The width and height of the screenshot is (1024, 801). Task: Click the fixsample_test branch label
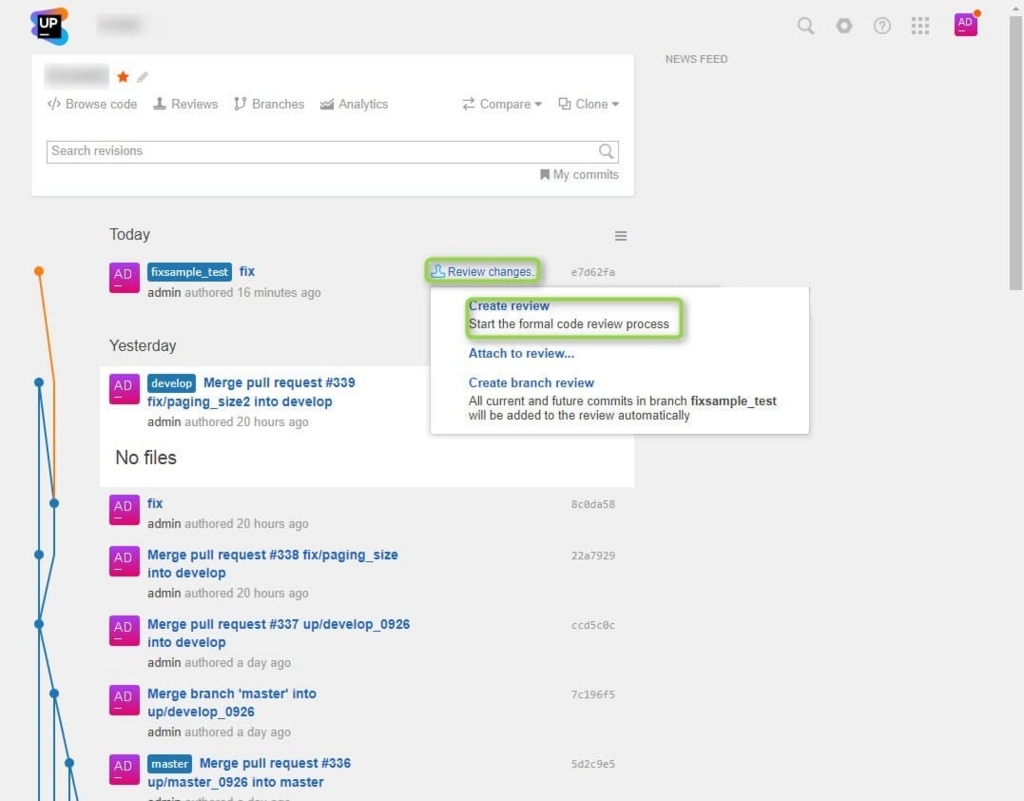(189, 272)
